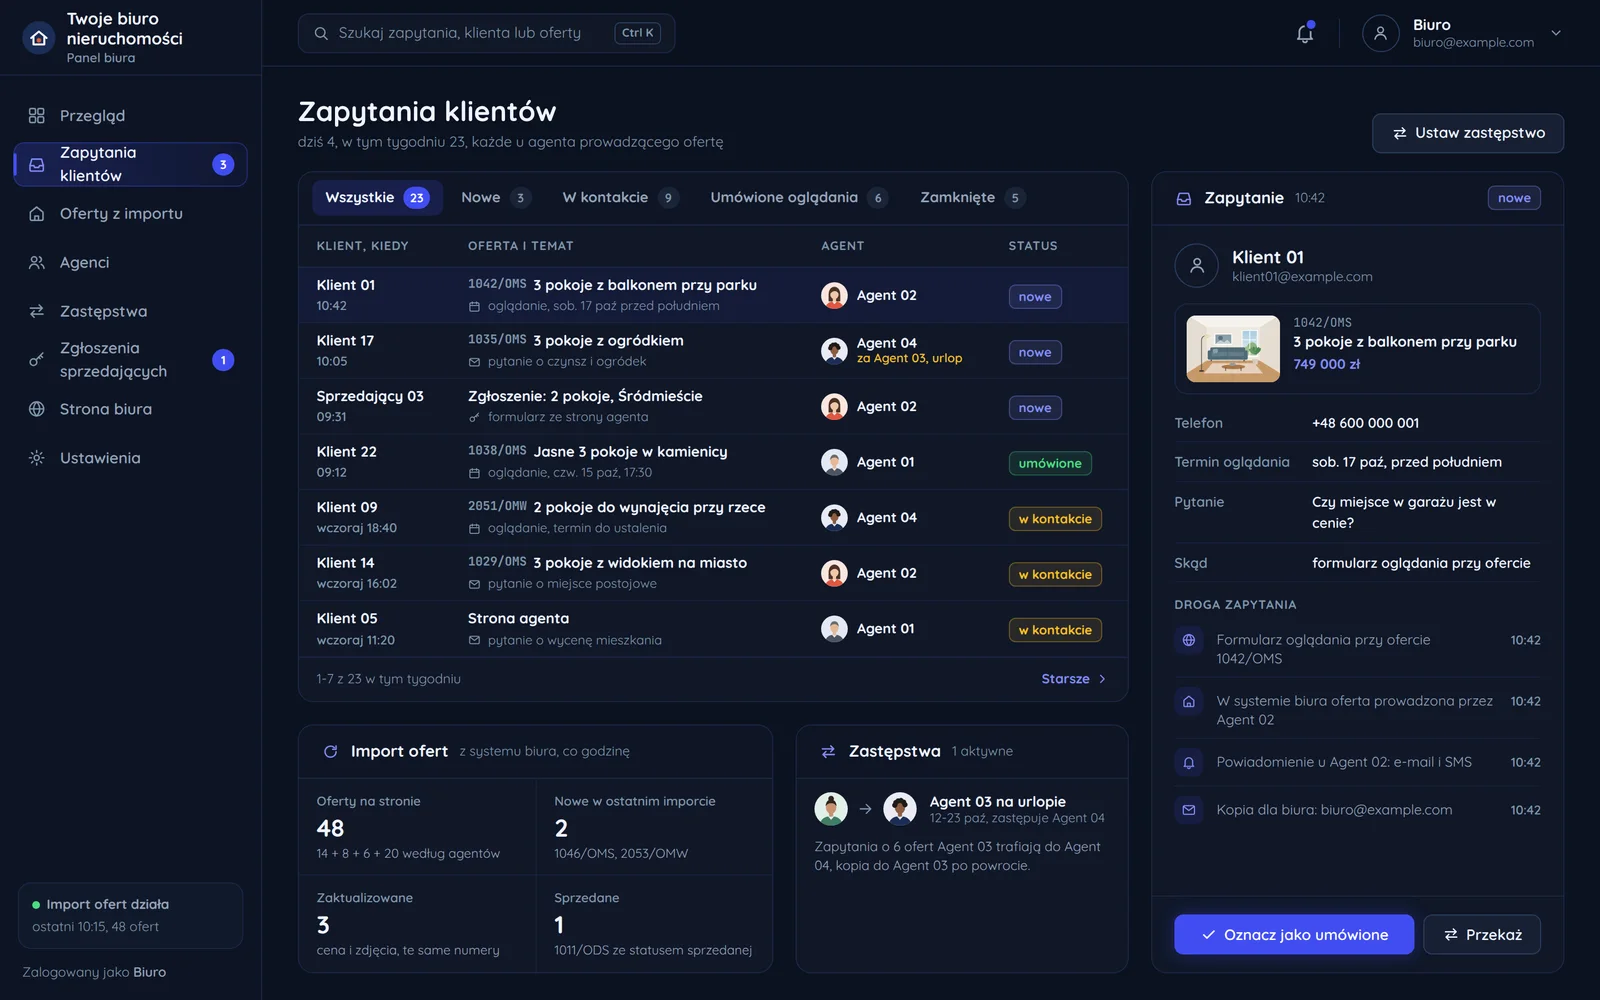Focus the Szukaj zapytania search field
Image resolution: width=1600 pixels, height=1000 pixels.
[x=486, y=33]
